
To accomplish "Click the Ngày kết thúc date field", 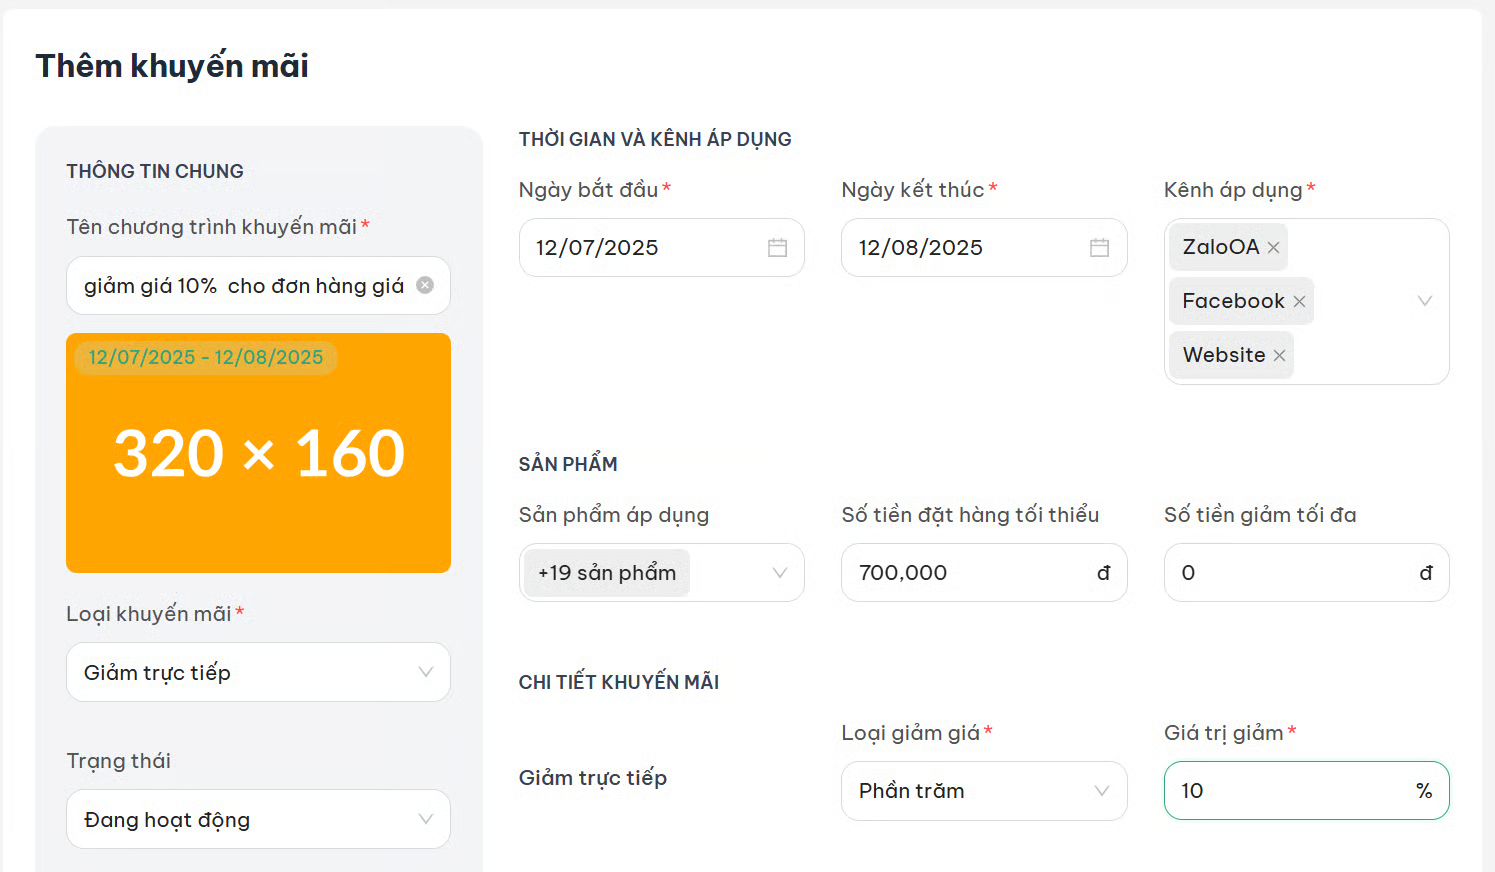I will [x=962, y=248].
